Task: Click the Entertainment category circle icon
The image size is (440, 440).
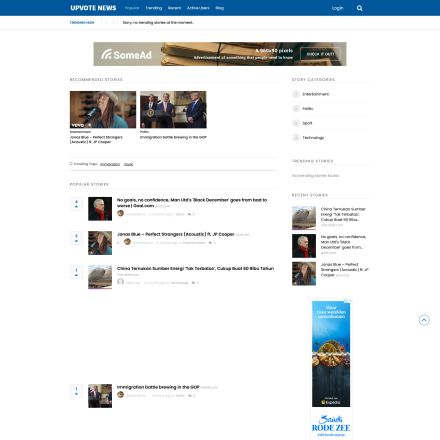Action: [x=296, y=94]
